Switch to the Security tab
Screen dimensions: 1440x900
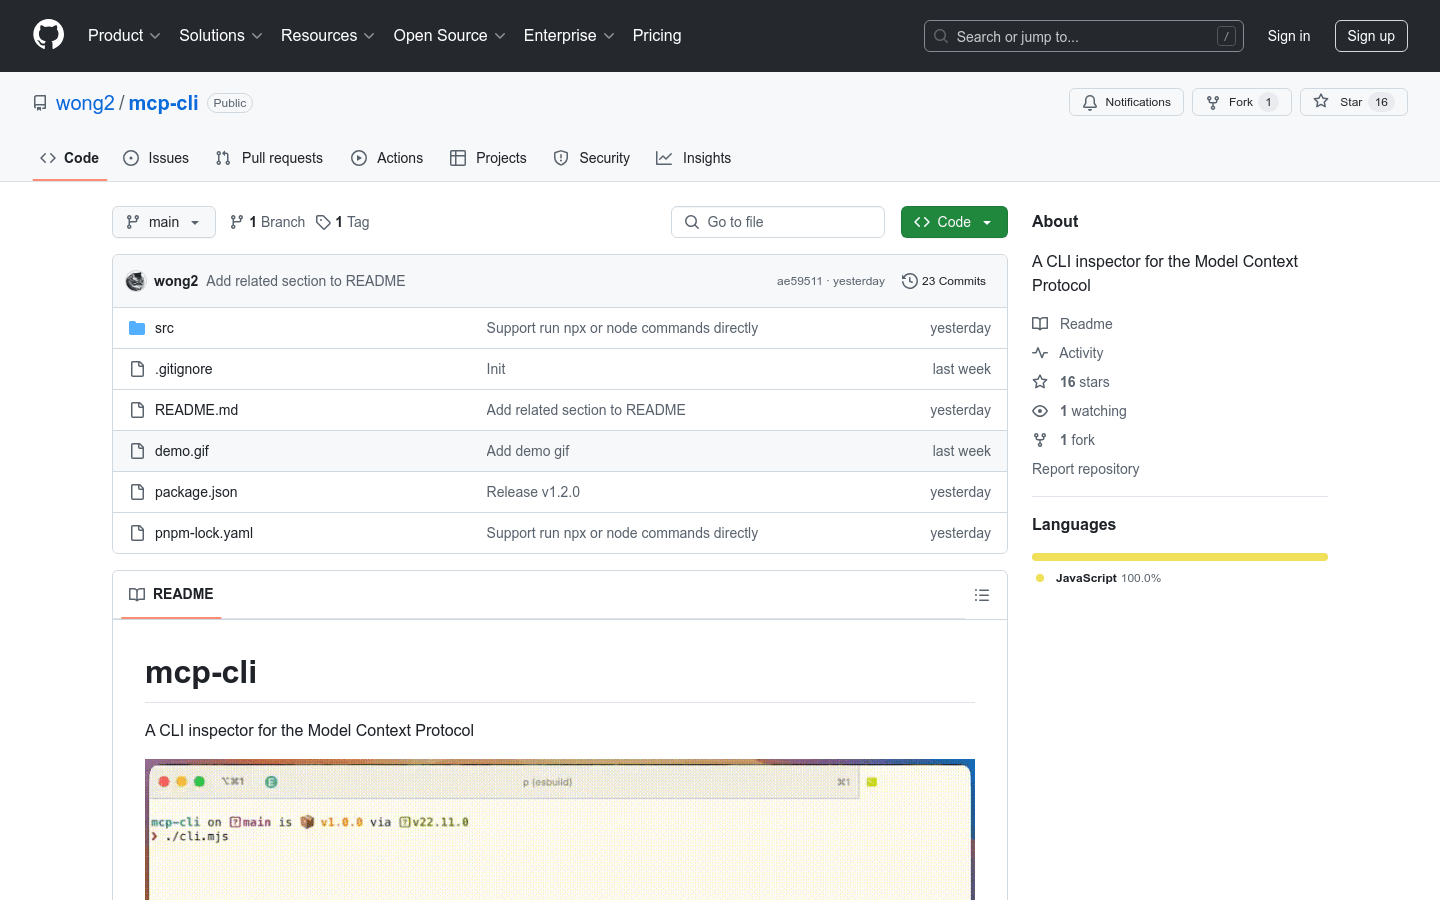592,158
